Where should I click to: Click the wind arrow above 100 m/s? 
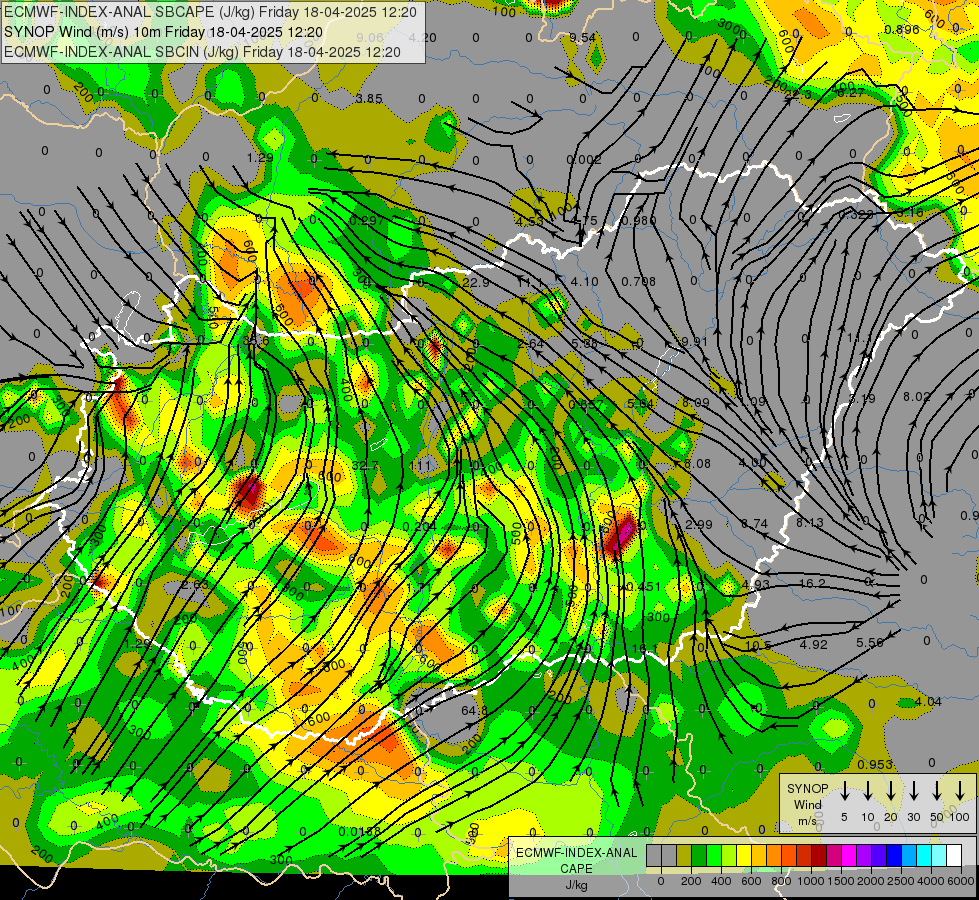(960, 791)
